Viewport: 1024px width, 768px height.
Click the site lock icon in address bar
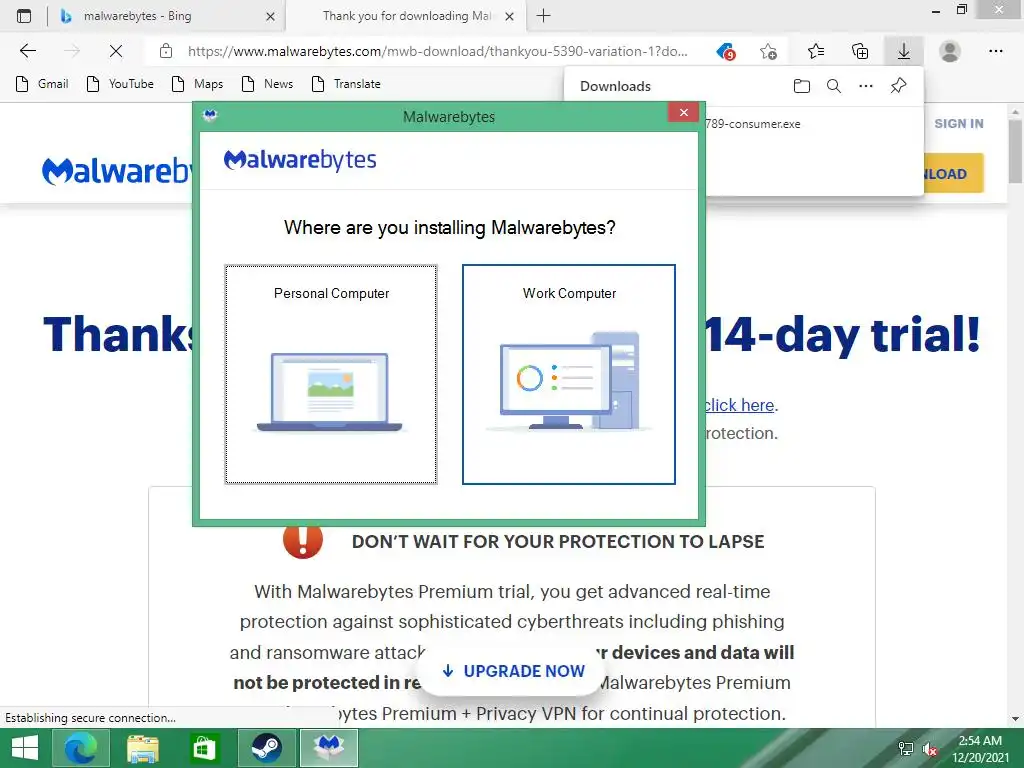tap(166, 51)
